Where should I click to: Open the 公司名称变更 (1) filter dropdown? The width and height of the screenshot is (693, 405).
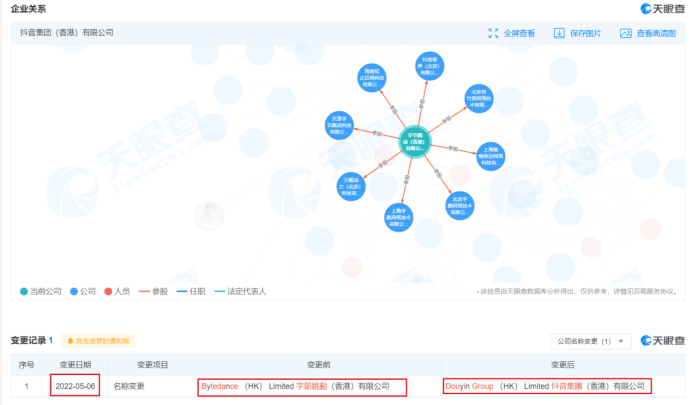(x=590, y=341)
